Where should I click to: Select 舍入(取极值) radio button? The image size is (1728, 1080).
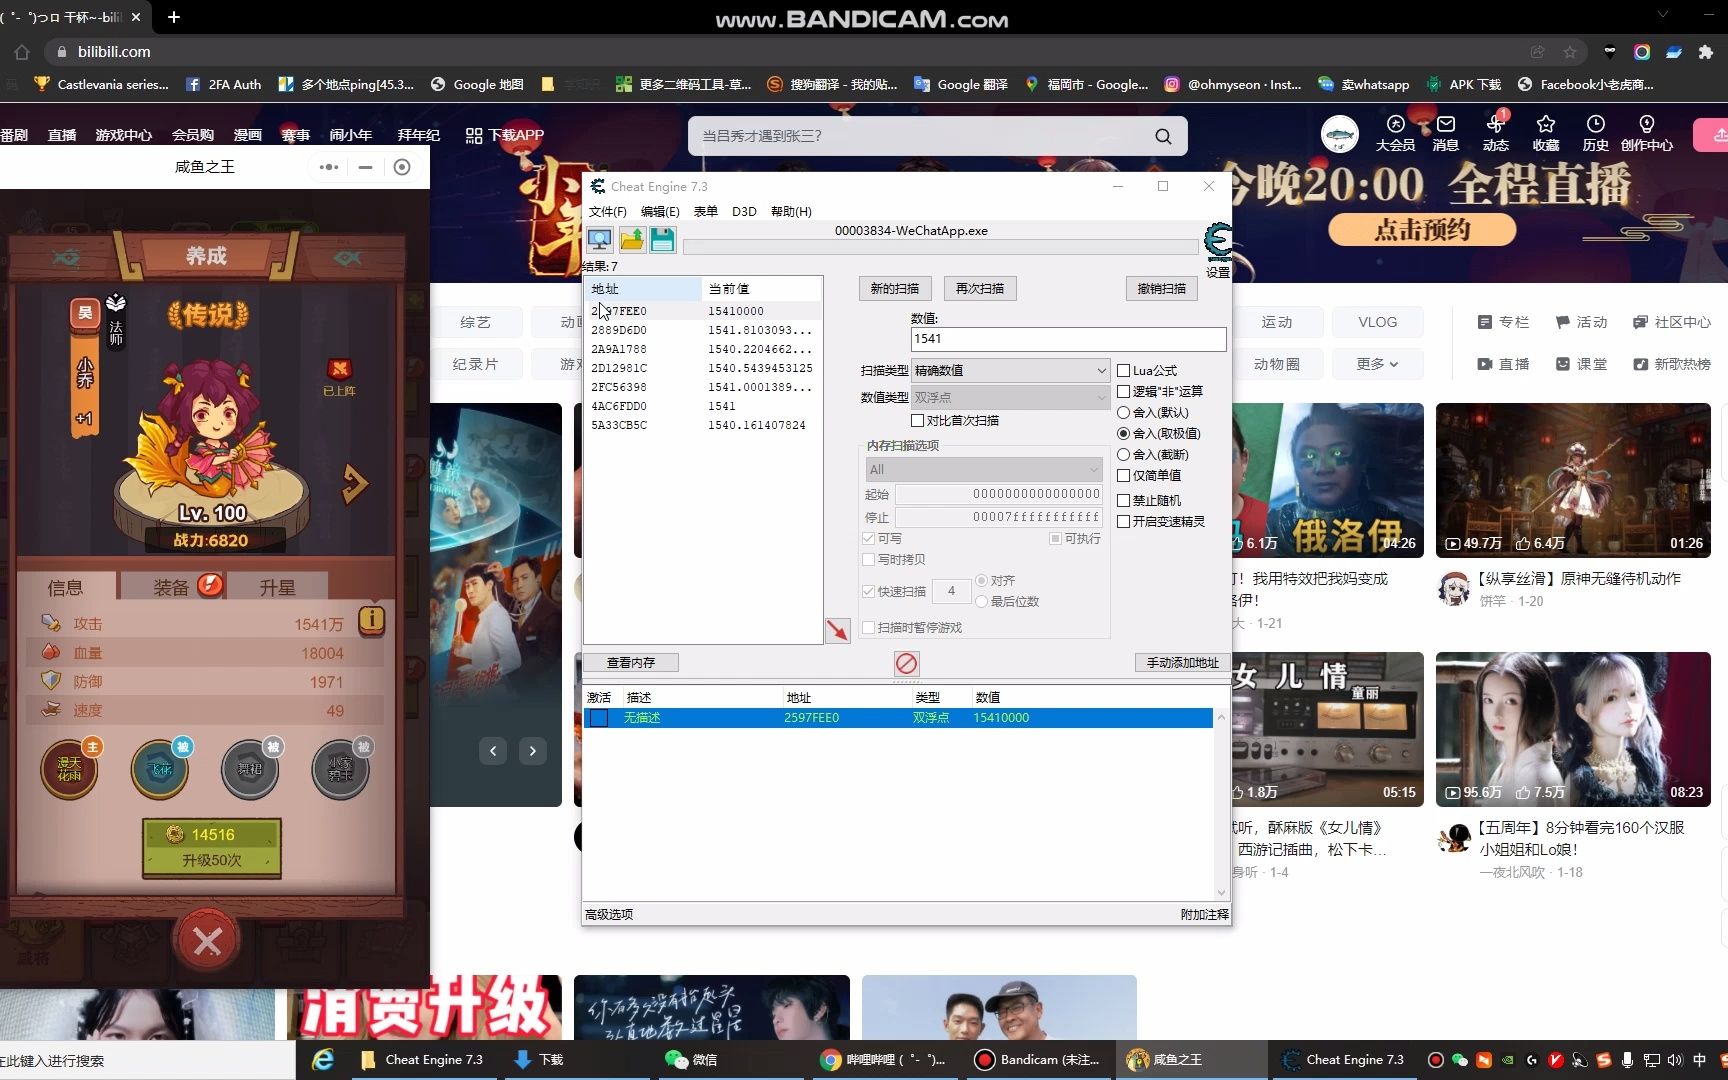(1123, 433)
